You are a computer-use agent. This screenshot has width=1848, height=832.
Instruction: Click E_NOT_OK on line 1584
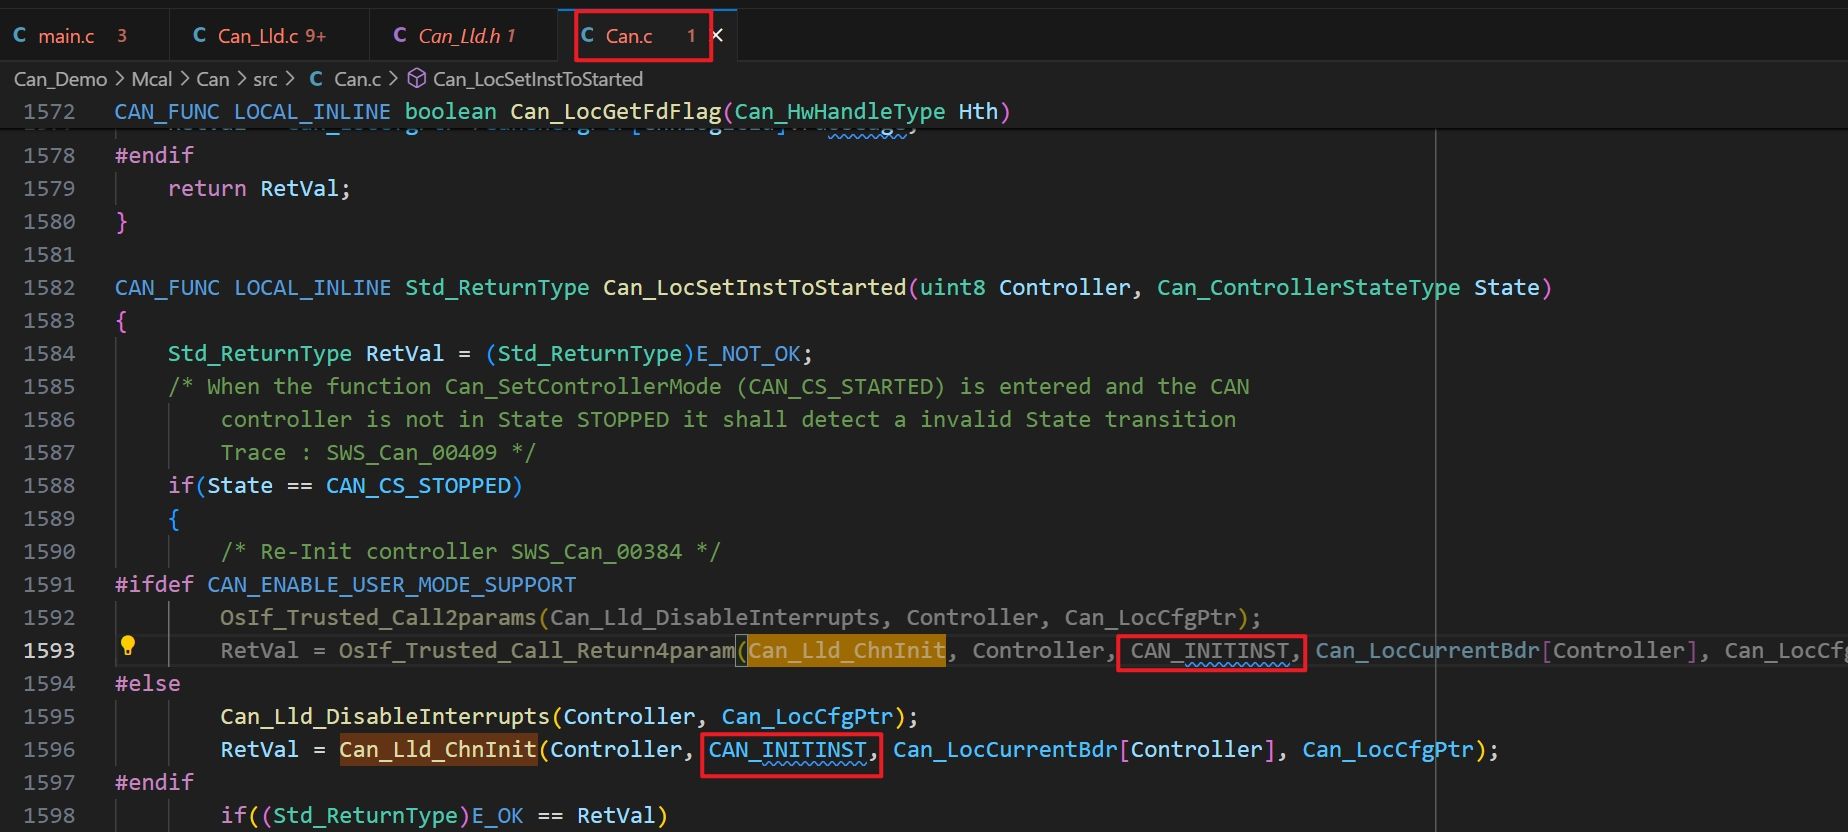tap(748, 353)
